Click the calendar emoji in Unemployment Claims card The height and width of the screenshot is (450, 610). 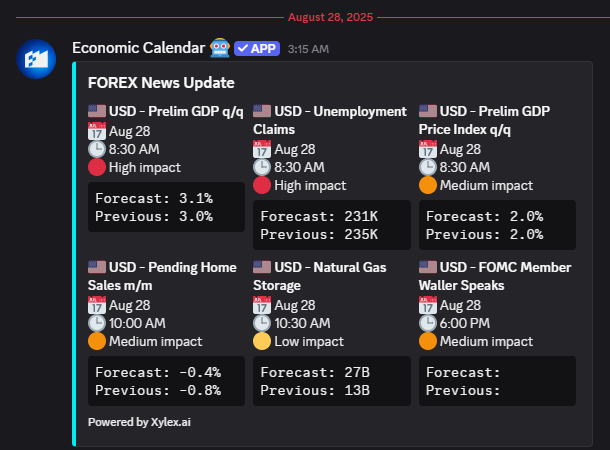(262, 149)
